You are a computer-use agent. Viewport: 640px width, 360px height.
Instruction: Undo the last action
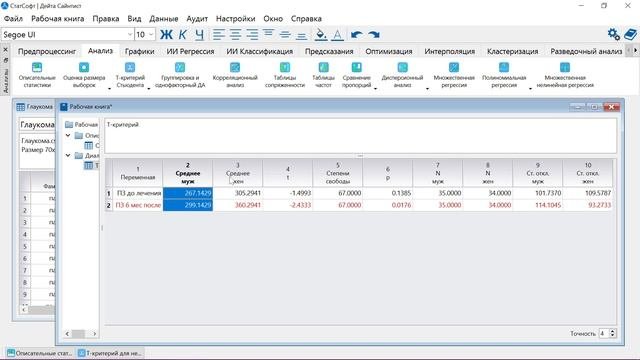356,35
